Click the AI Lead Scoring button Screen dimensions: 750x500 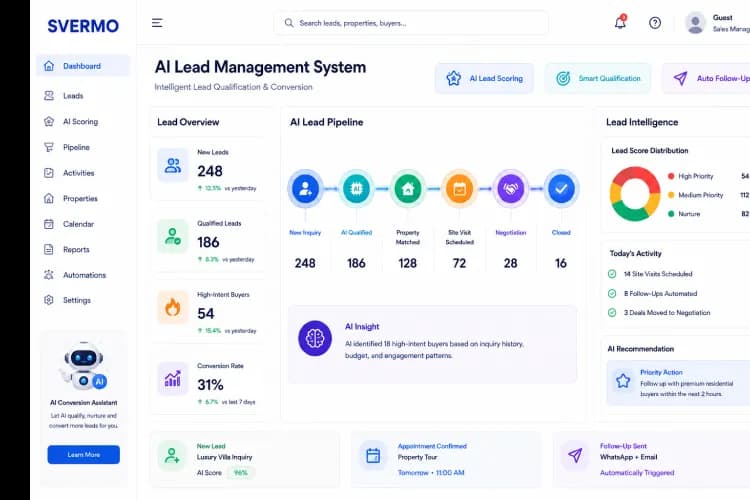(x=484, y=78)
